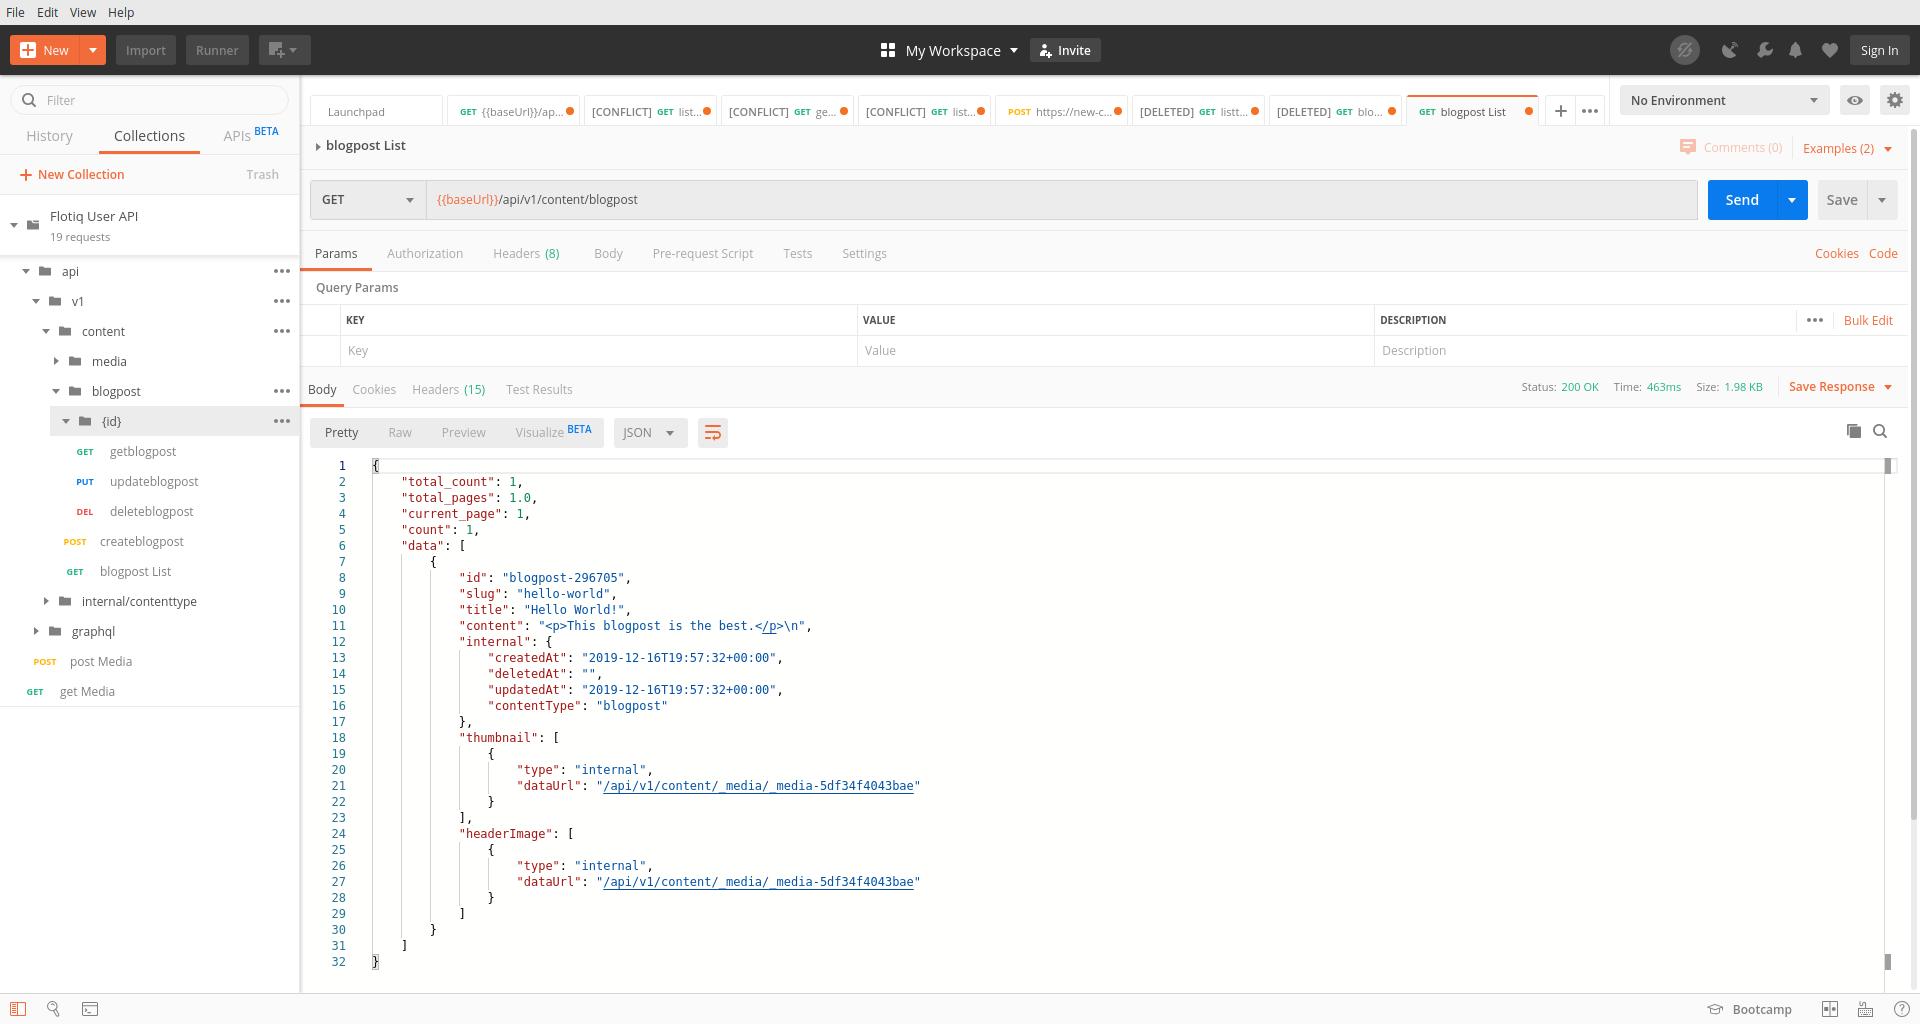Open the Edit menu
This screenshot has width=1920, height=1024.
click(x=47, y=12)
